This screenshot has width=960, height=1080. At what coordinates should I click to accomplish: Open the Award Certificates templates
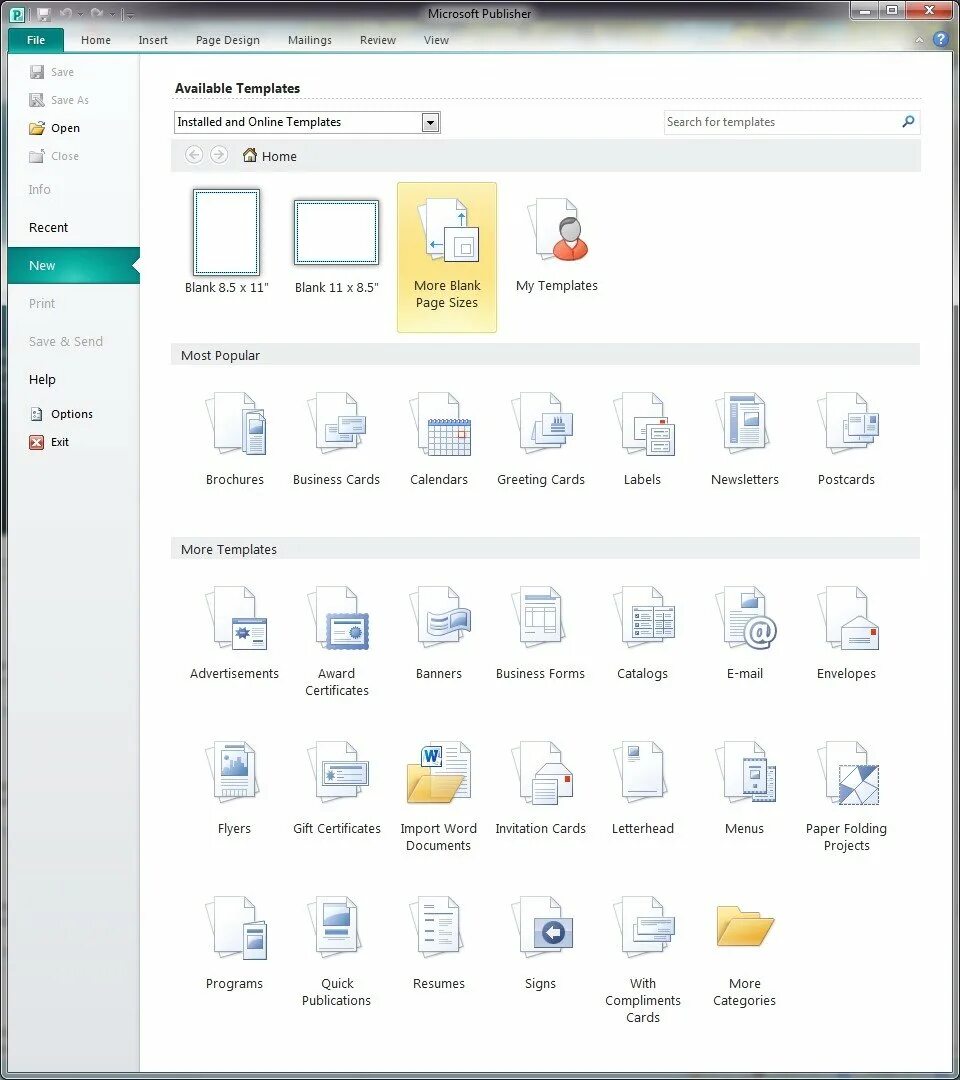pos(336,642)
